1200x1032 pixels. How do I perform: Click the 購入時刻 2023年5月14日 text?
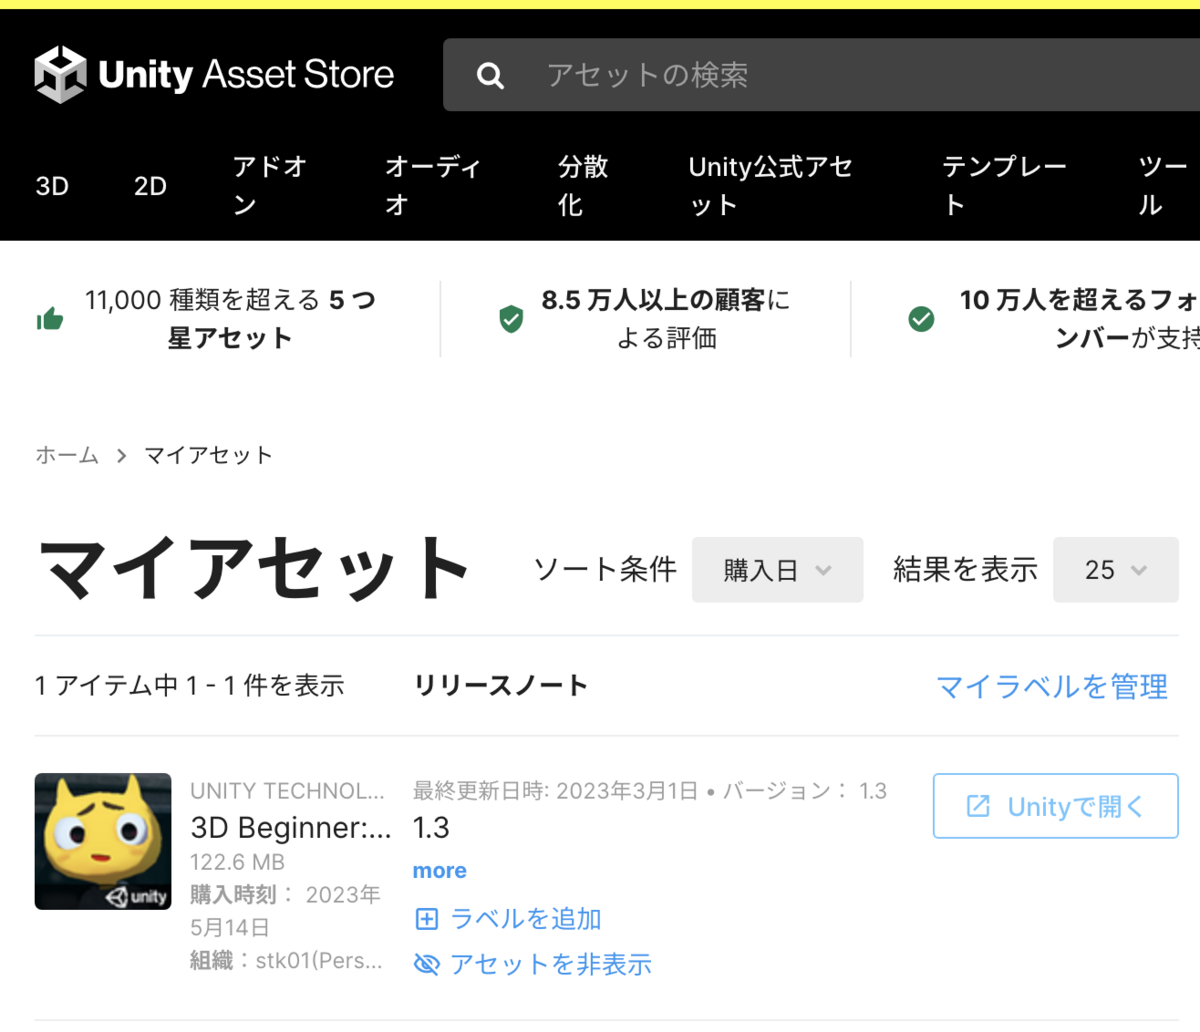[x=285, y=911]
